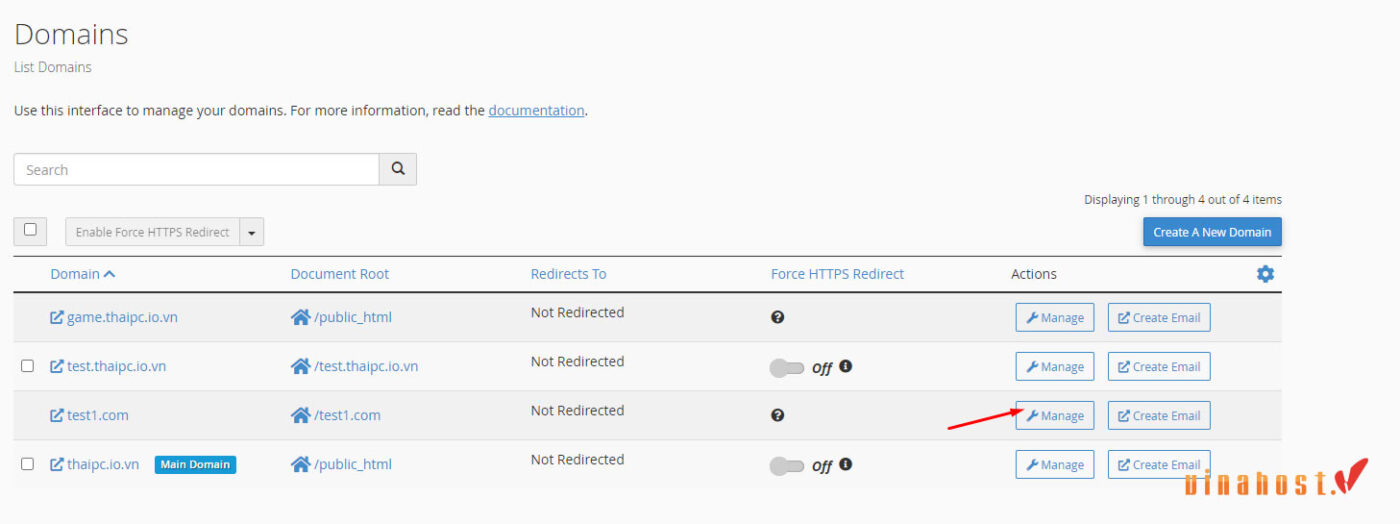Sort by Force HTTPS Redirect column
The height and width of the screenshot is (524, 1400).
coord(837,274)
